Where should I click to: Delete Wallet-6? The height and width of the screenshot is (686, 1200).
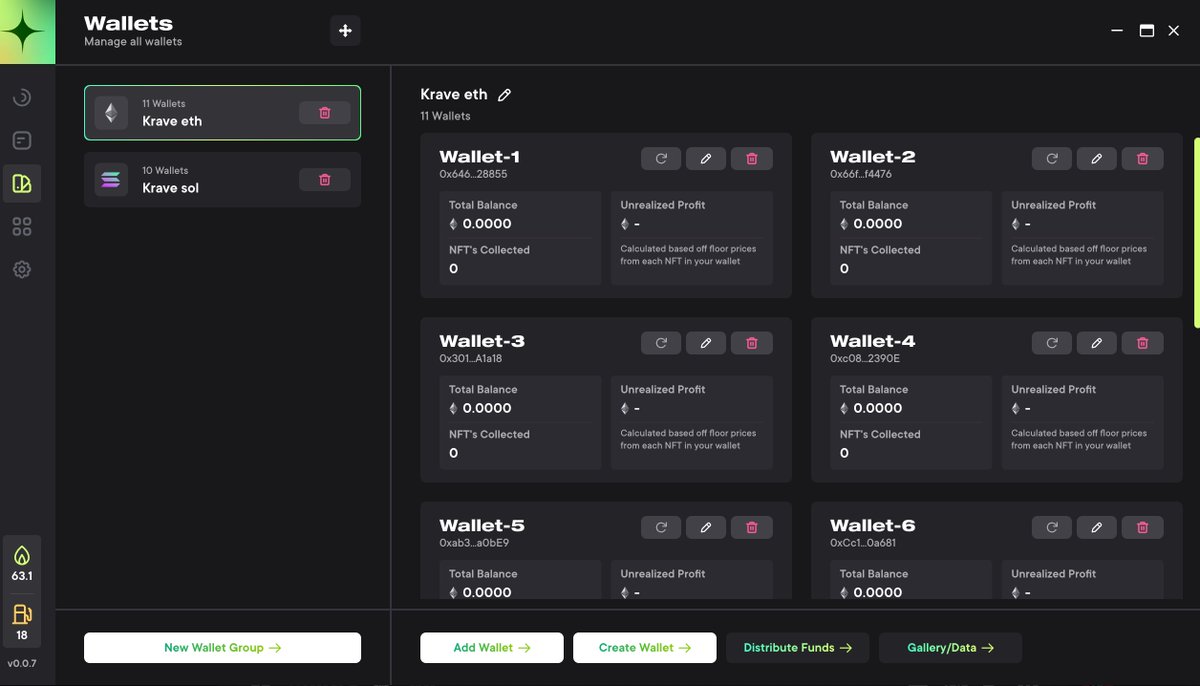pyautogui.click(x=1143, y=527)
